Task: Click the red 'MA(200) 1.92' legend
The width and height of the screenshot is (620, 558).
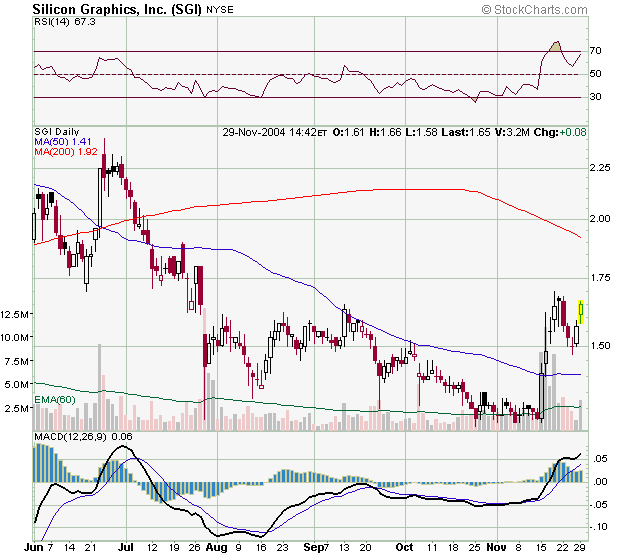Action: 66,151
